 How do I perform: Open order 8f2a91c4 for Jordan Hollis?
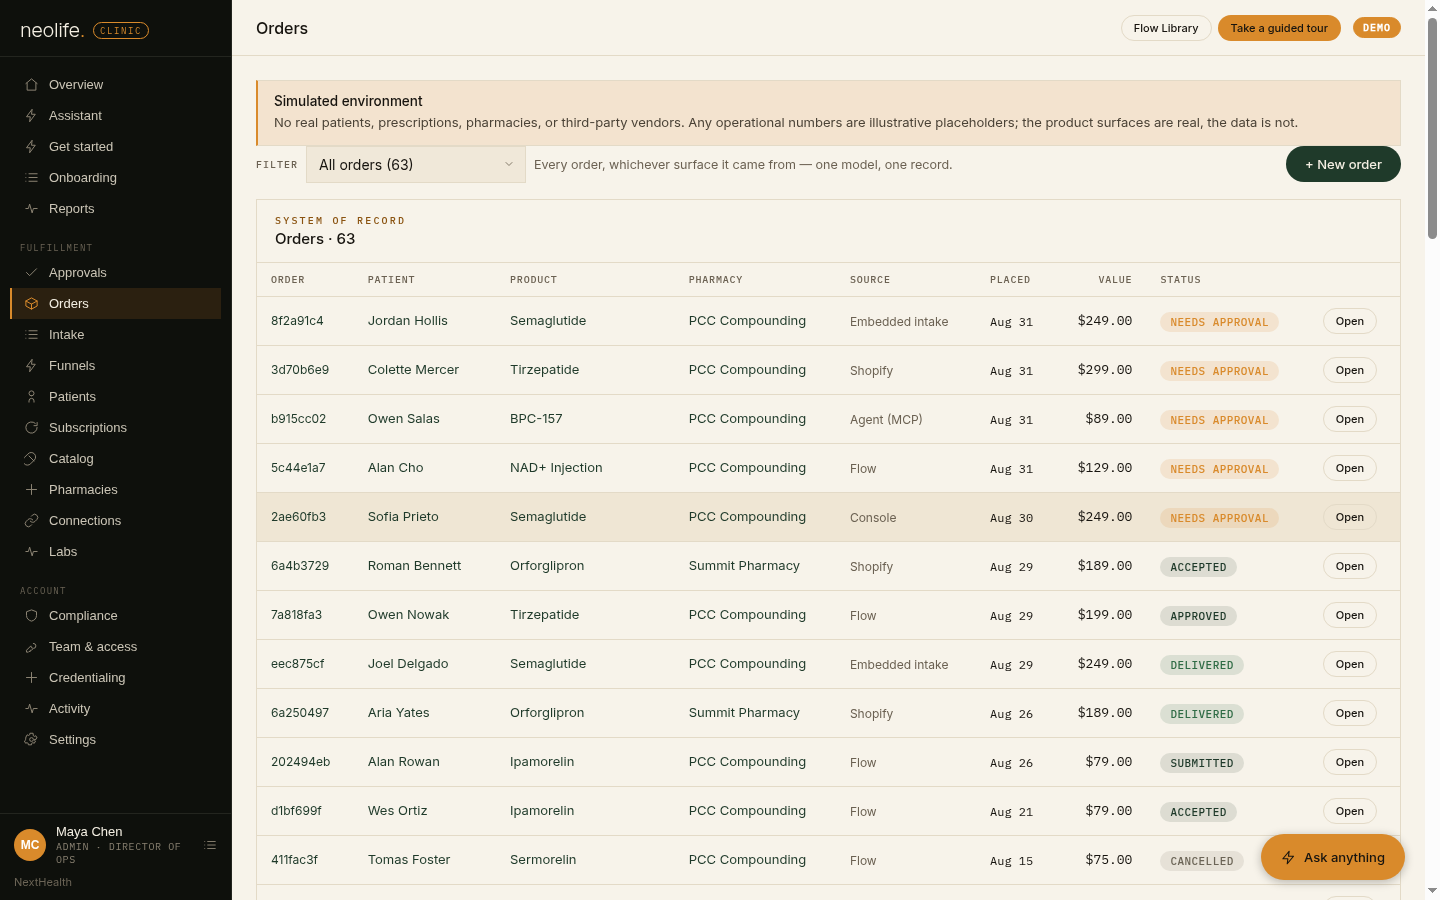1350,321
